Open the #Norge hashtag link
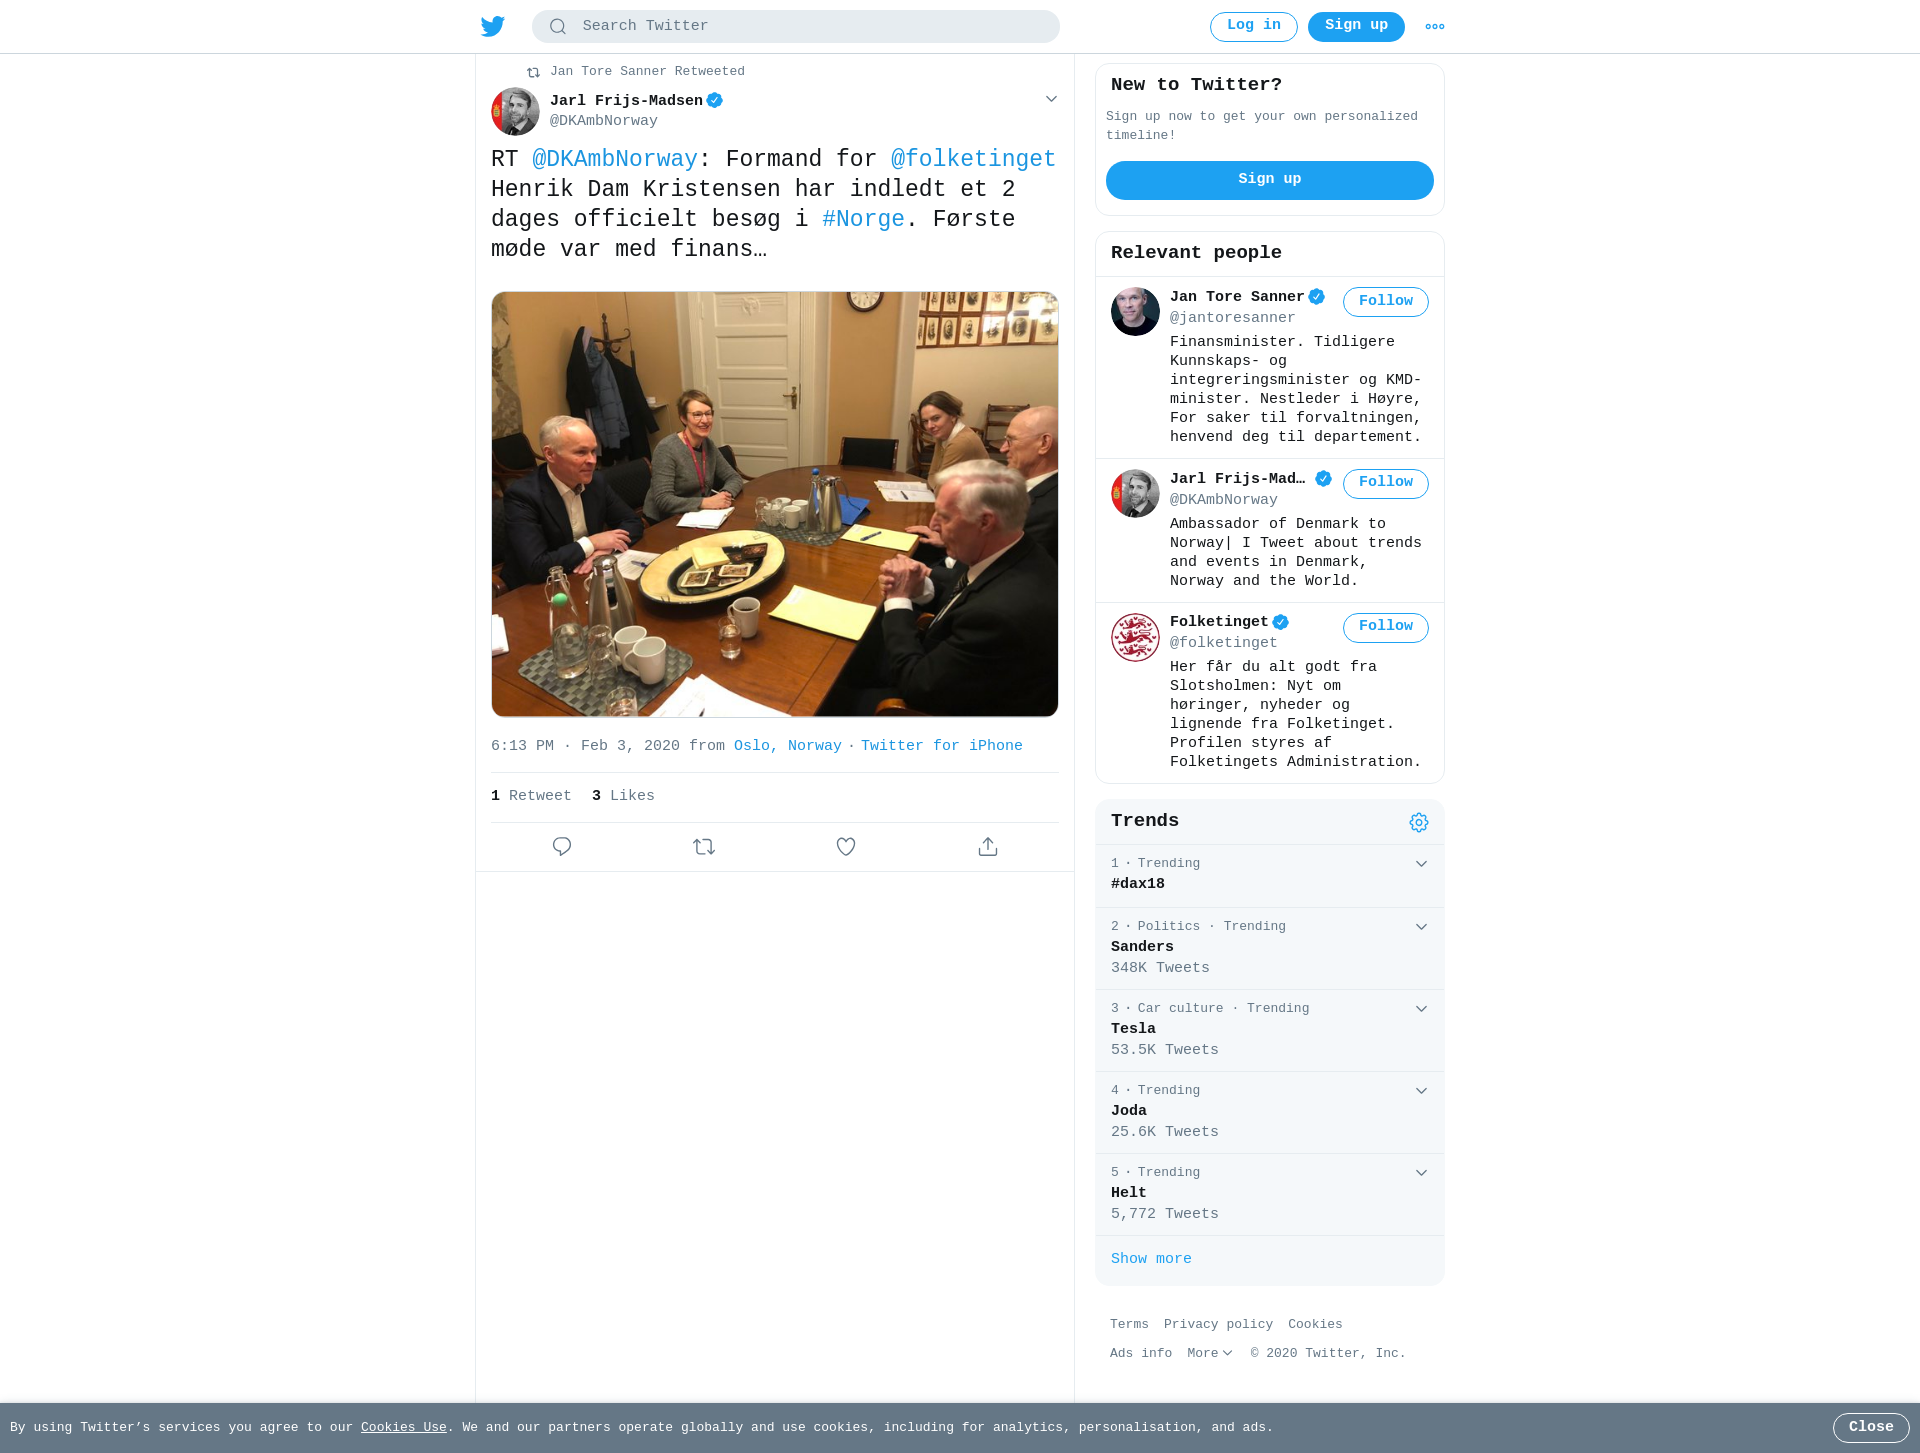Viewport: 1920px width, 1453px height. [863, 219]
